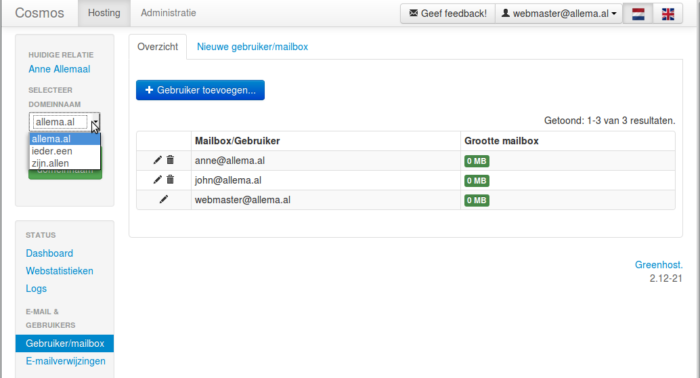This screenshot has height=378, width=700.
Task: Visit the Greenhost link
Action: tap(658, 265)
